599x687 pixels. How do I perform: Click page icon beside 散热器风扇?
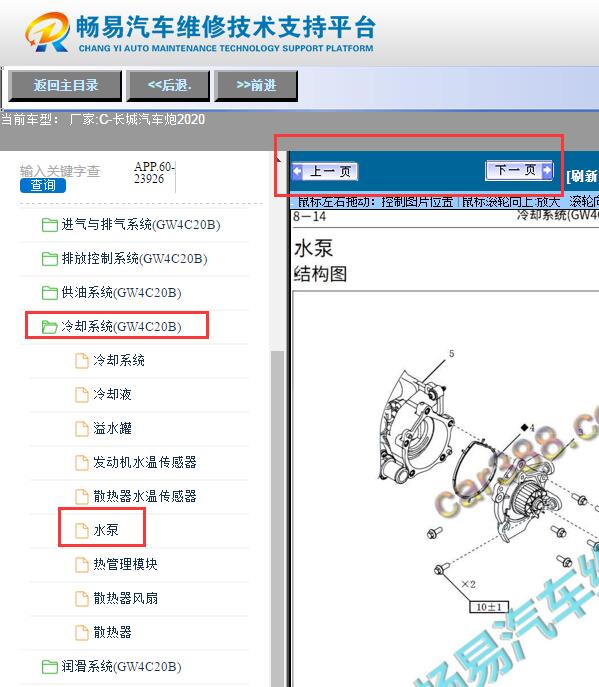coord(82,599)
